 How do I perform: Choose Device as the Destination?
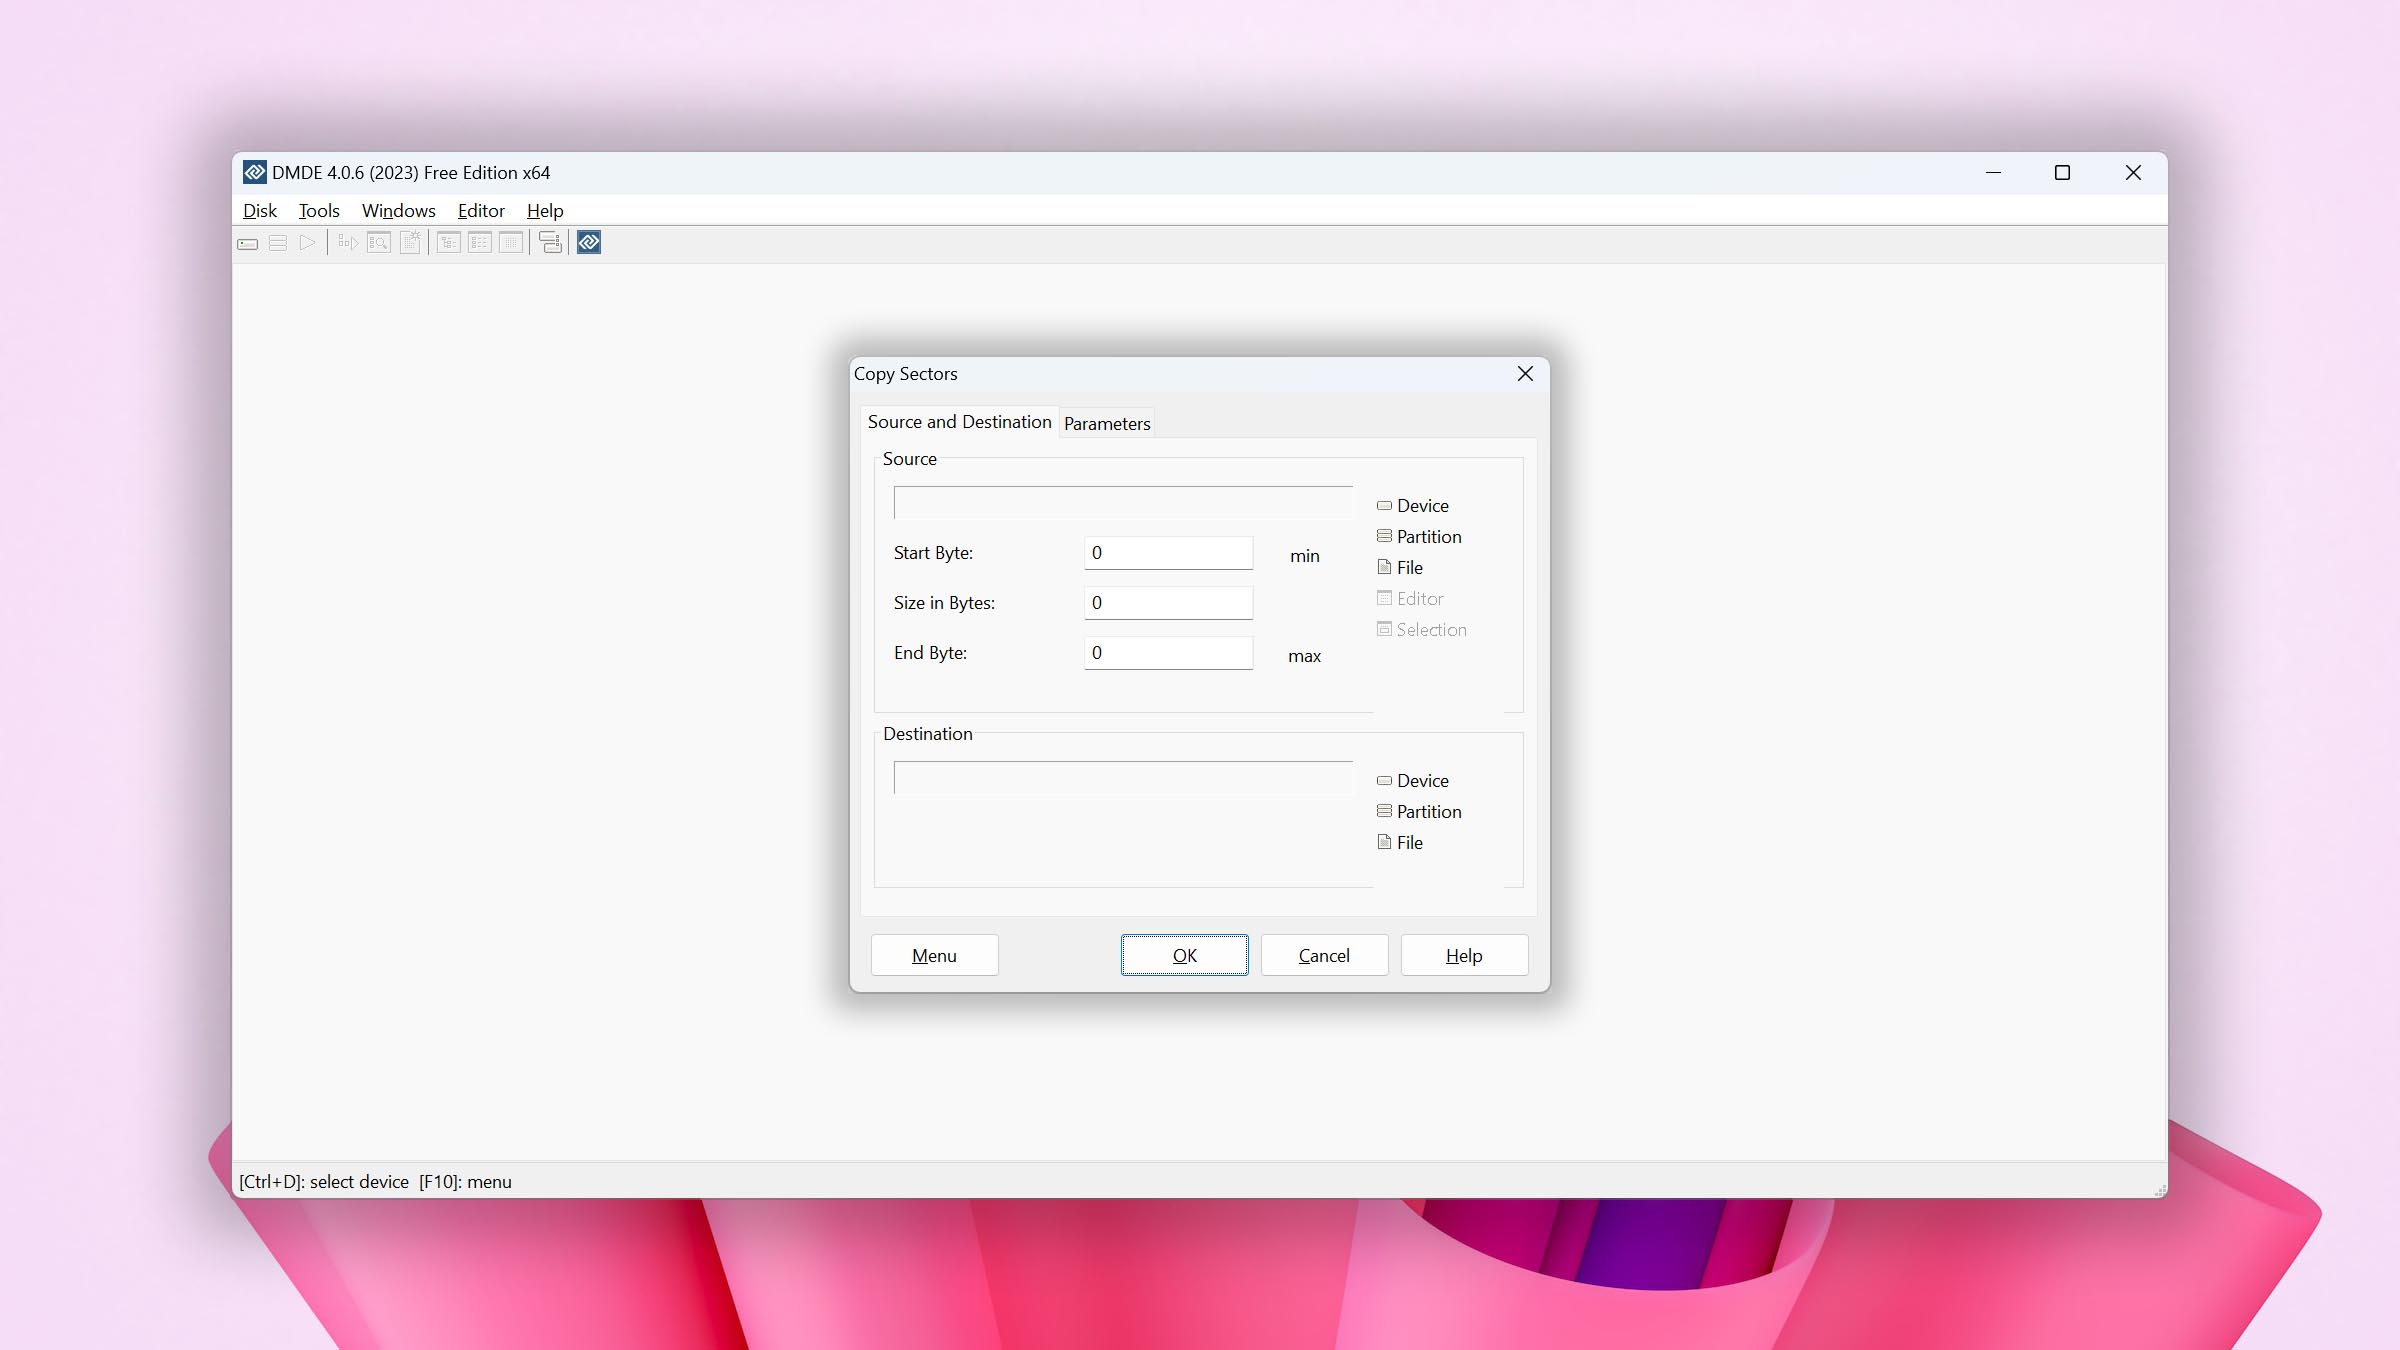tap(1412, 781)
